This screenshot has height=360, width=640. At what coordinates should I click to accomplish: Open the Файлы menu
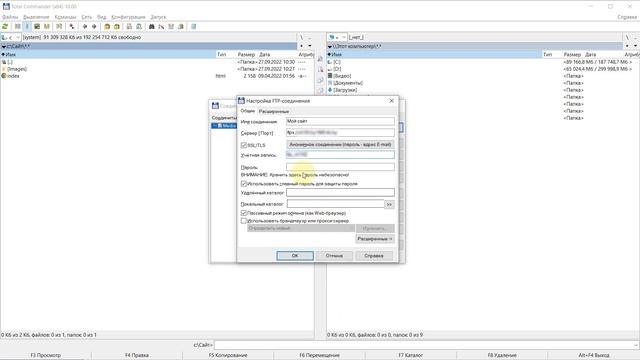tap(10, 17)
